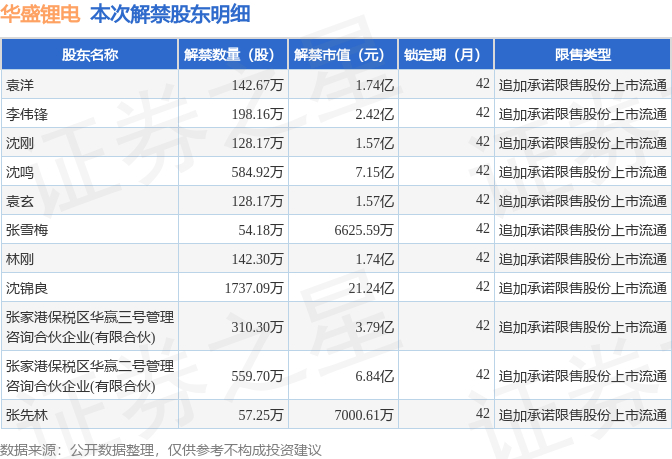This screenshot has width=672, height=459.
Task: Select the 解禁市值（元） column header
Action: click(x=343, y=54)
